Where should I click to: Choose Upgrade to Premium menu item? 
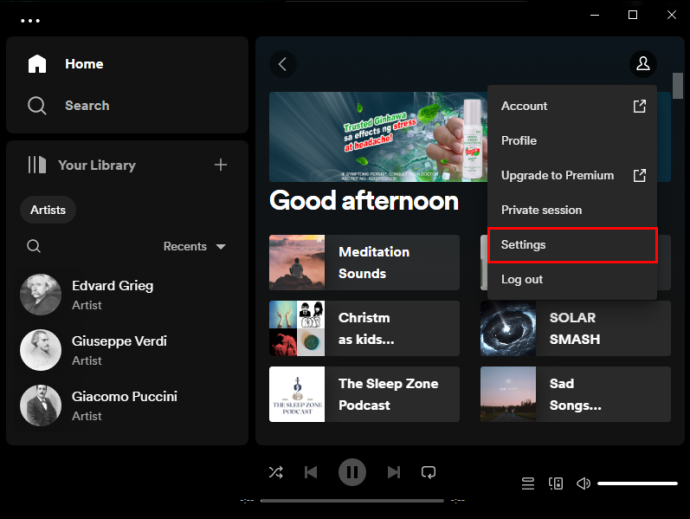tap(572, 175)
